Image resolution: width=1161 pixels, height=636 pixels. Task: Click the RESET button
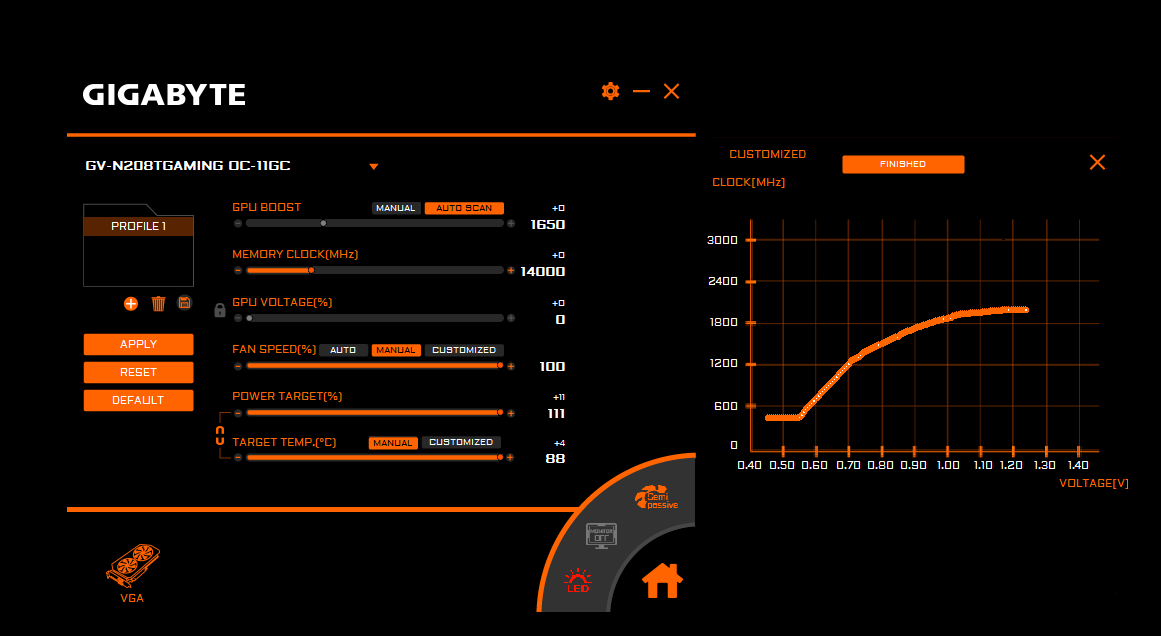tap(138, 372)
